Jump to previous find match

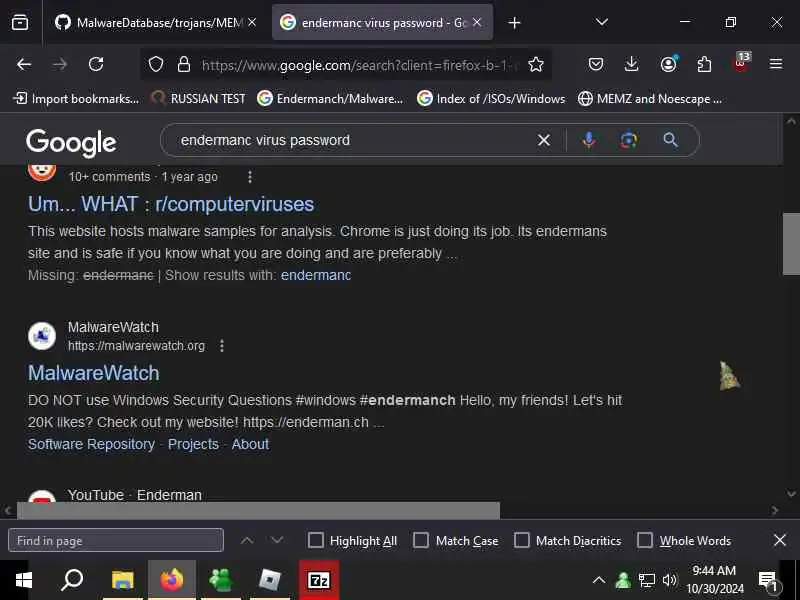(247, 540)
